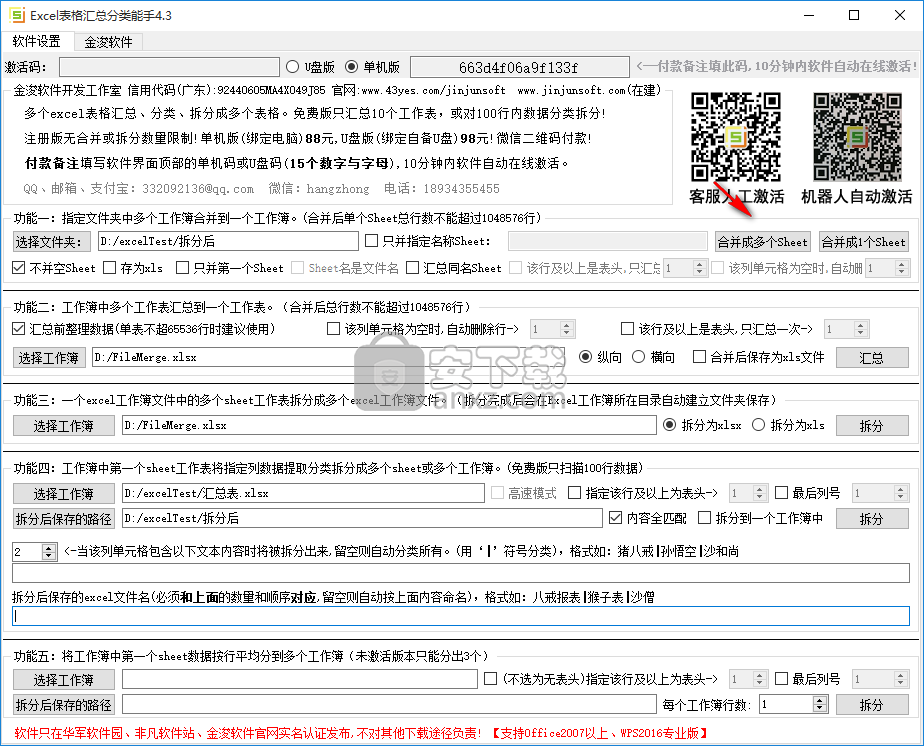
Task: Click the excel文件名 input field
Action: (x=461, y=616)
